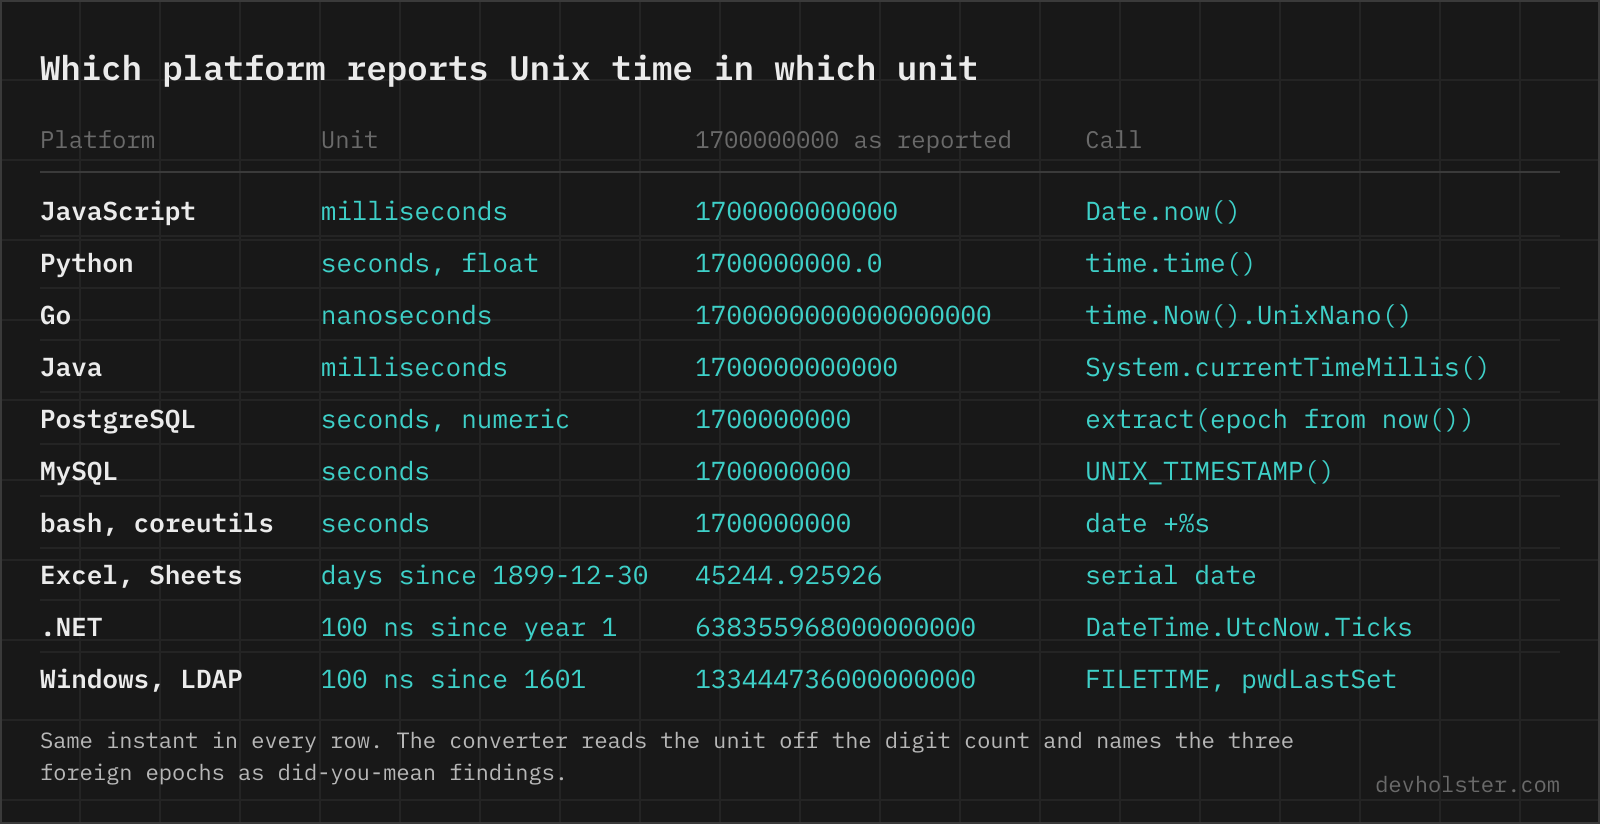Click the '100 ns since year 1' unit
Image resolution: width=1600 pixels, height=824 pixels.
(469, 628)
